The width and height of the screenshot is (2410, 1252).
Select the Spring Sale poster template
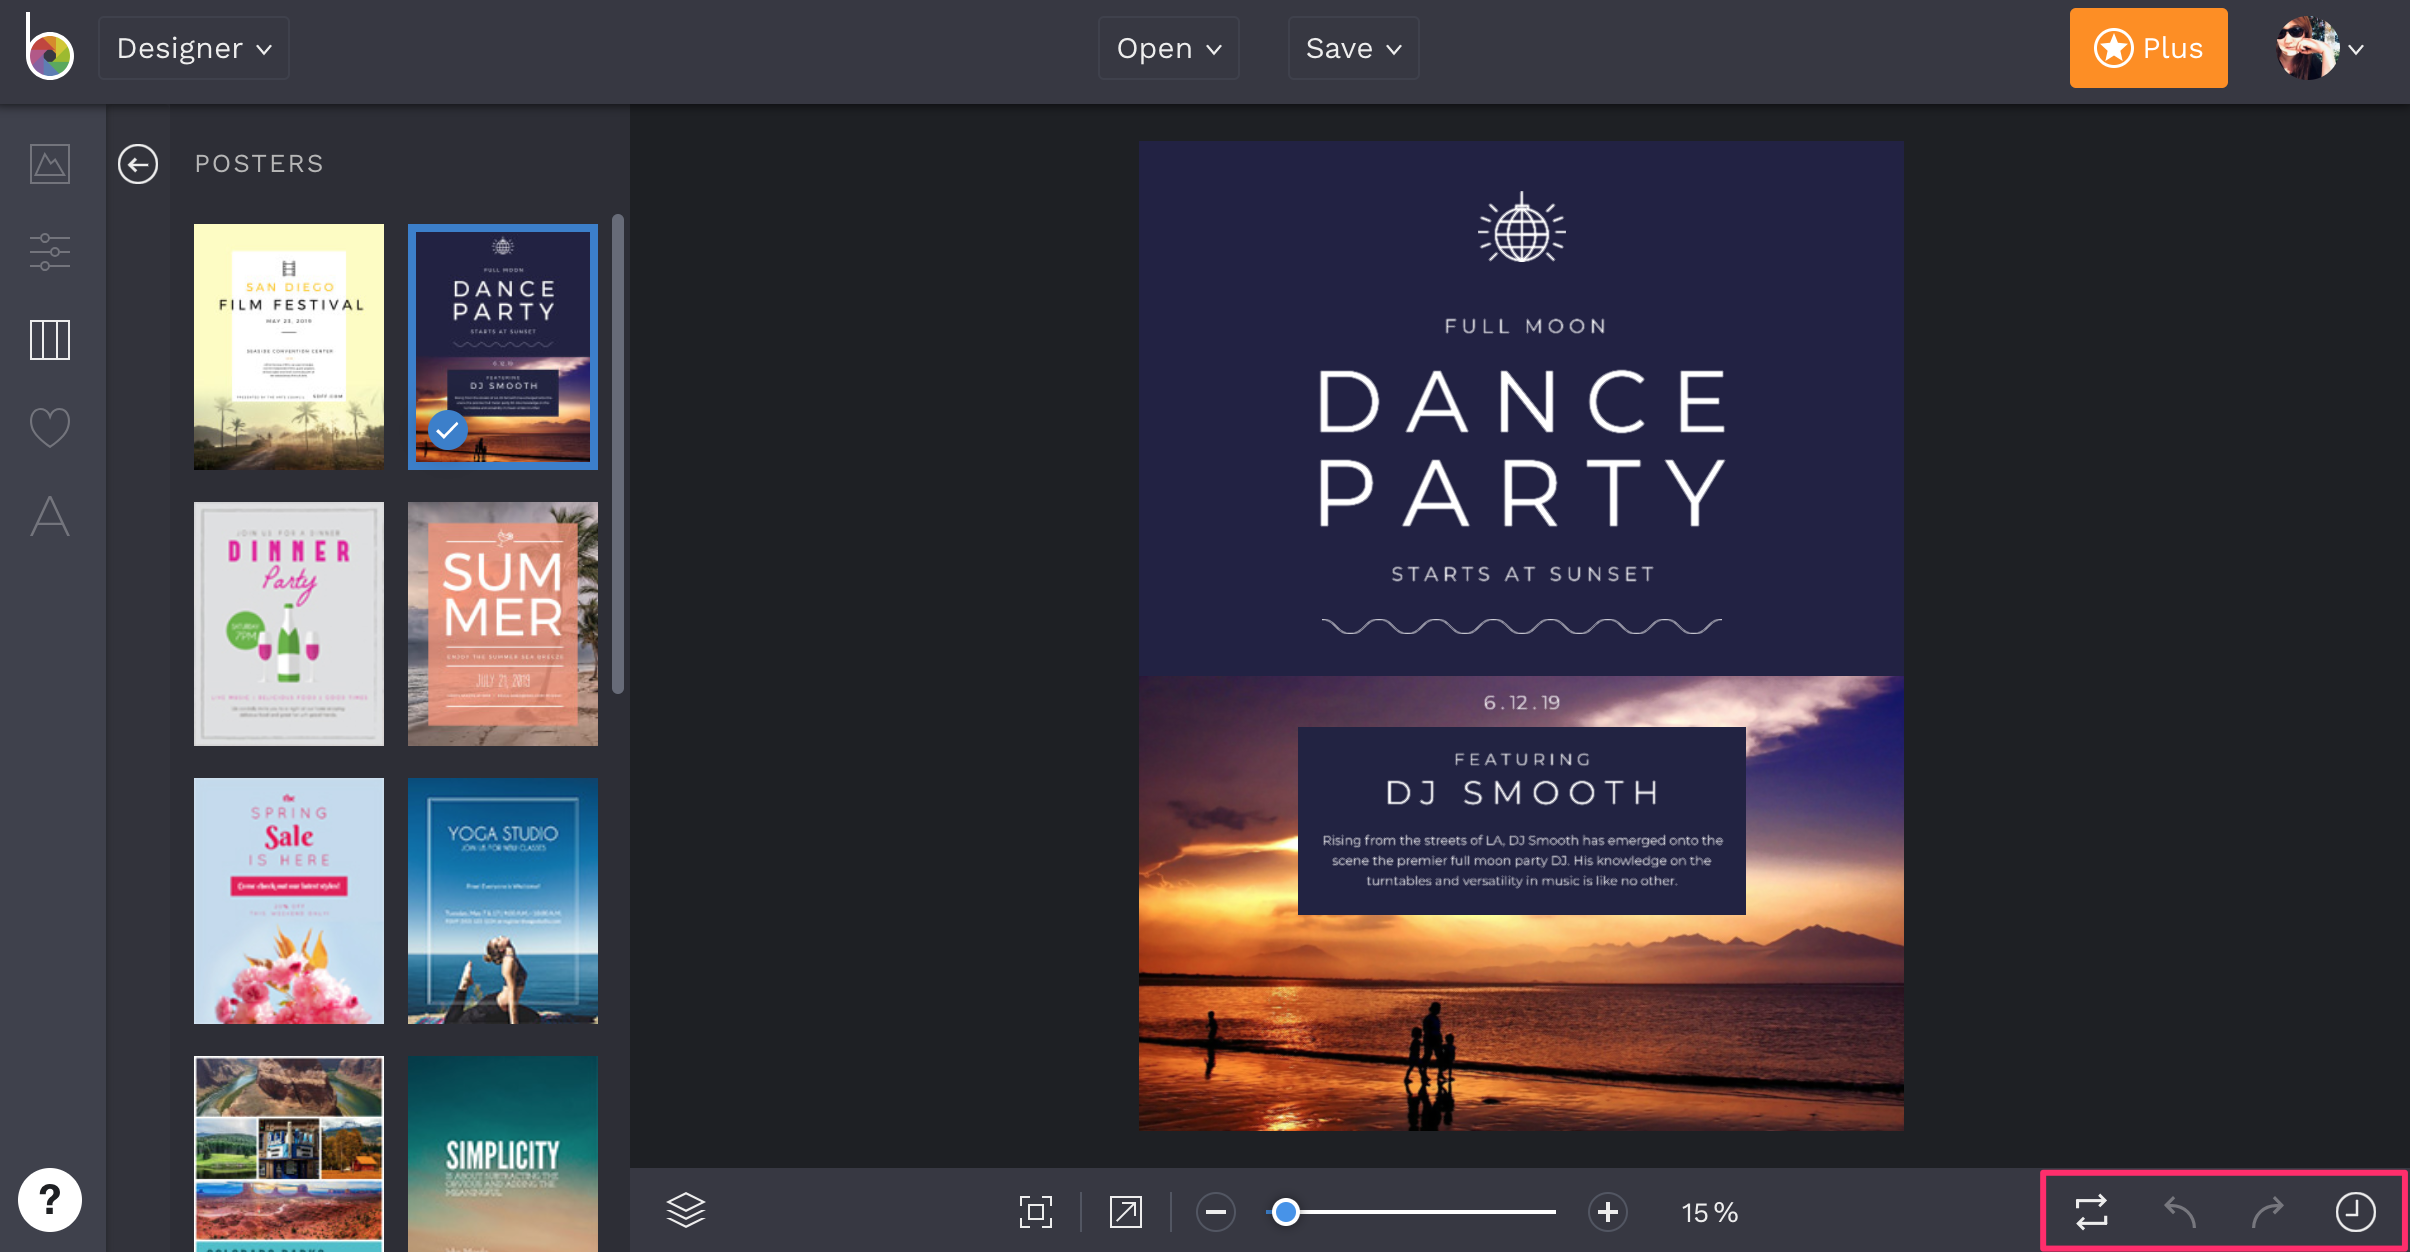pos(289,901)
